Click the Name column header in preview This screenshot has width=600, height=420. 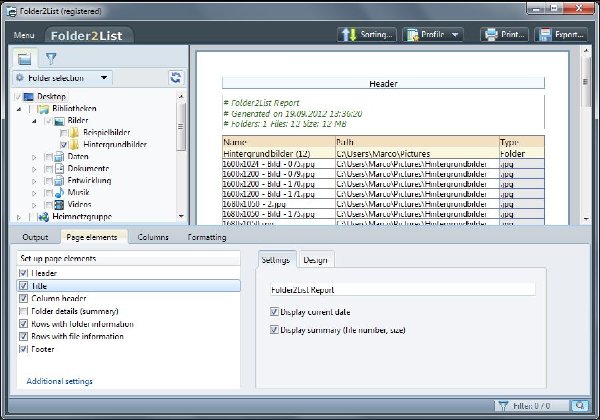pyautogui.click(x=279, y=142)
